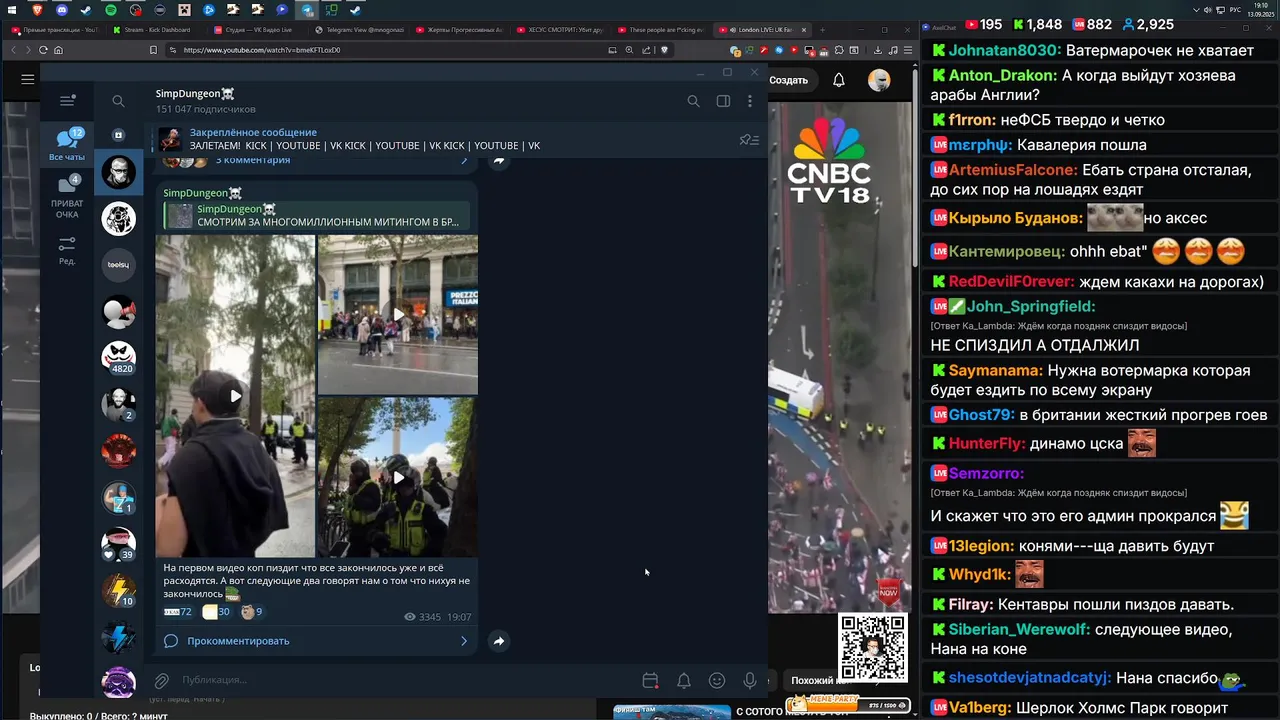This screenshot has width=1280, height=720.
Task: Open the Ред. folder editor
Action: tap(67, 250)
